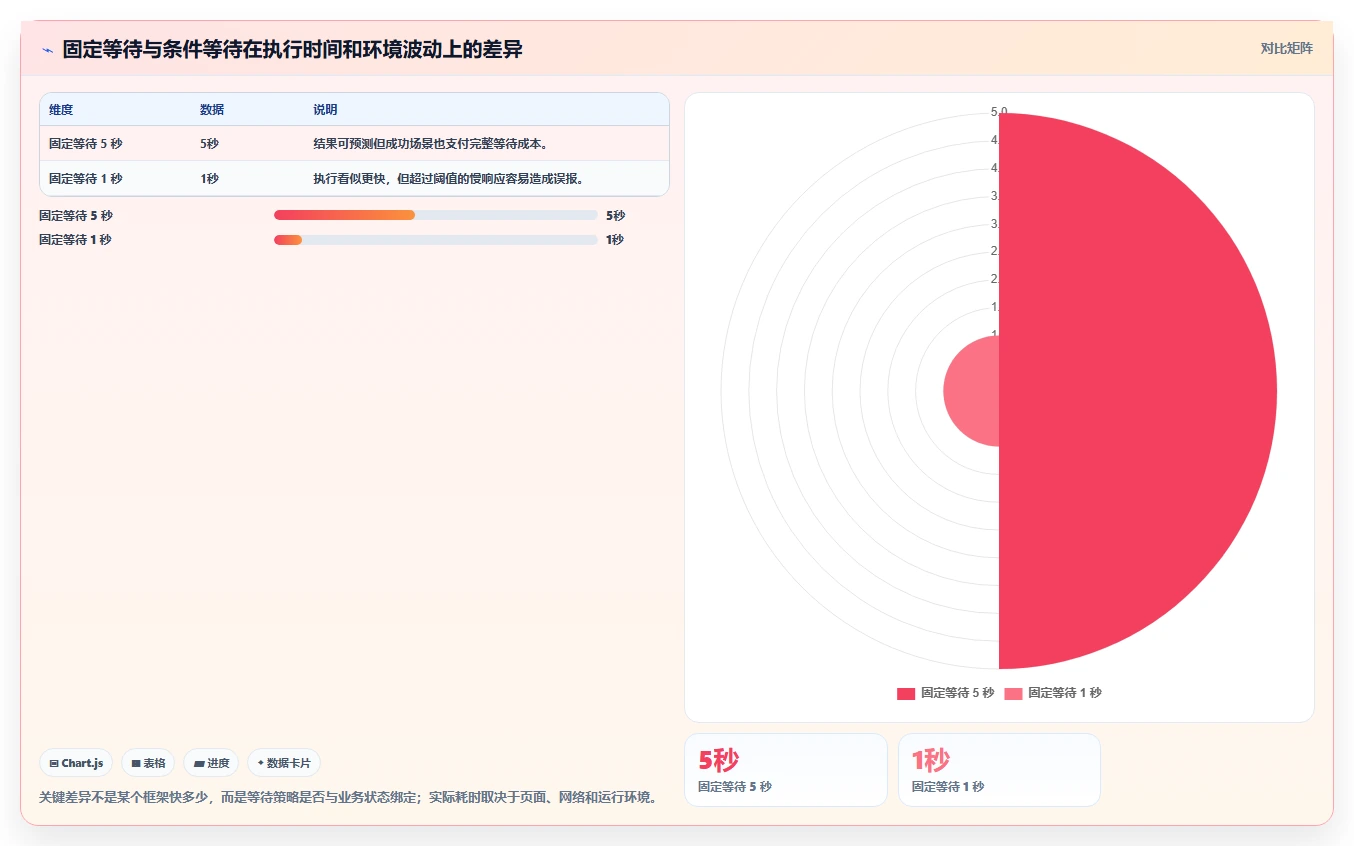
Task: Click description 执行看似更快 row text
Action: (448, 178)
